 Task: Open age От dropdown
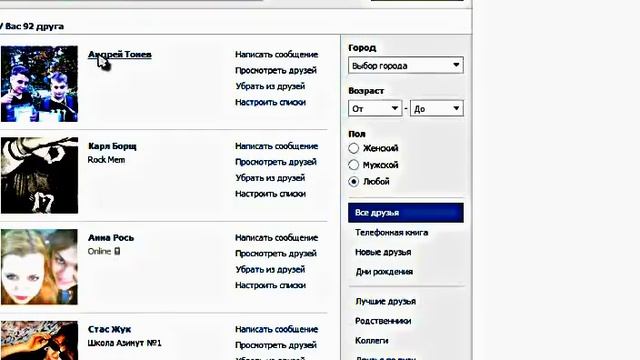[375, 109]
